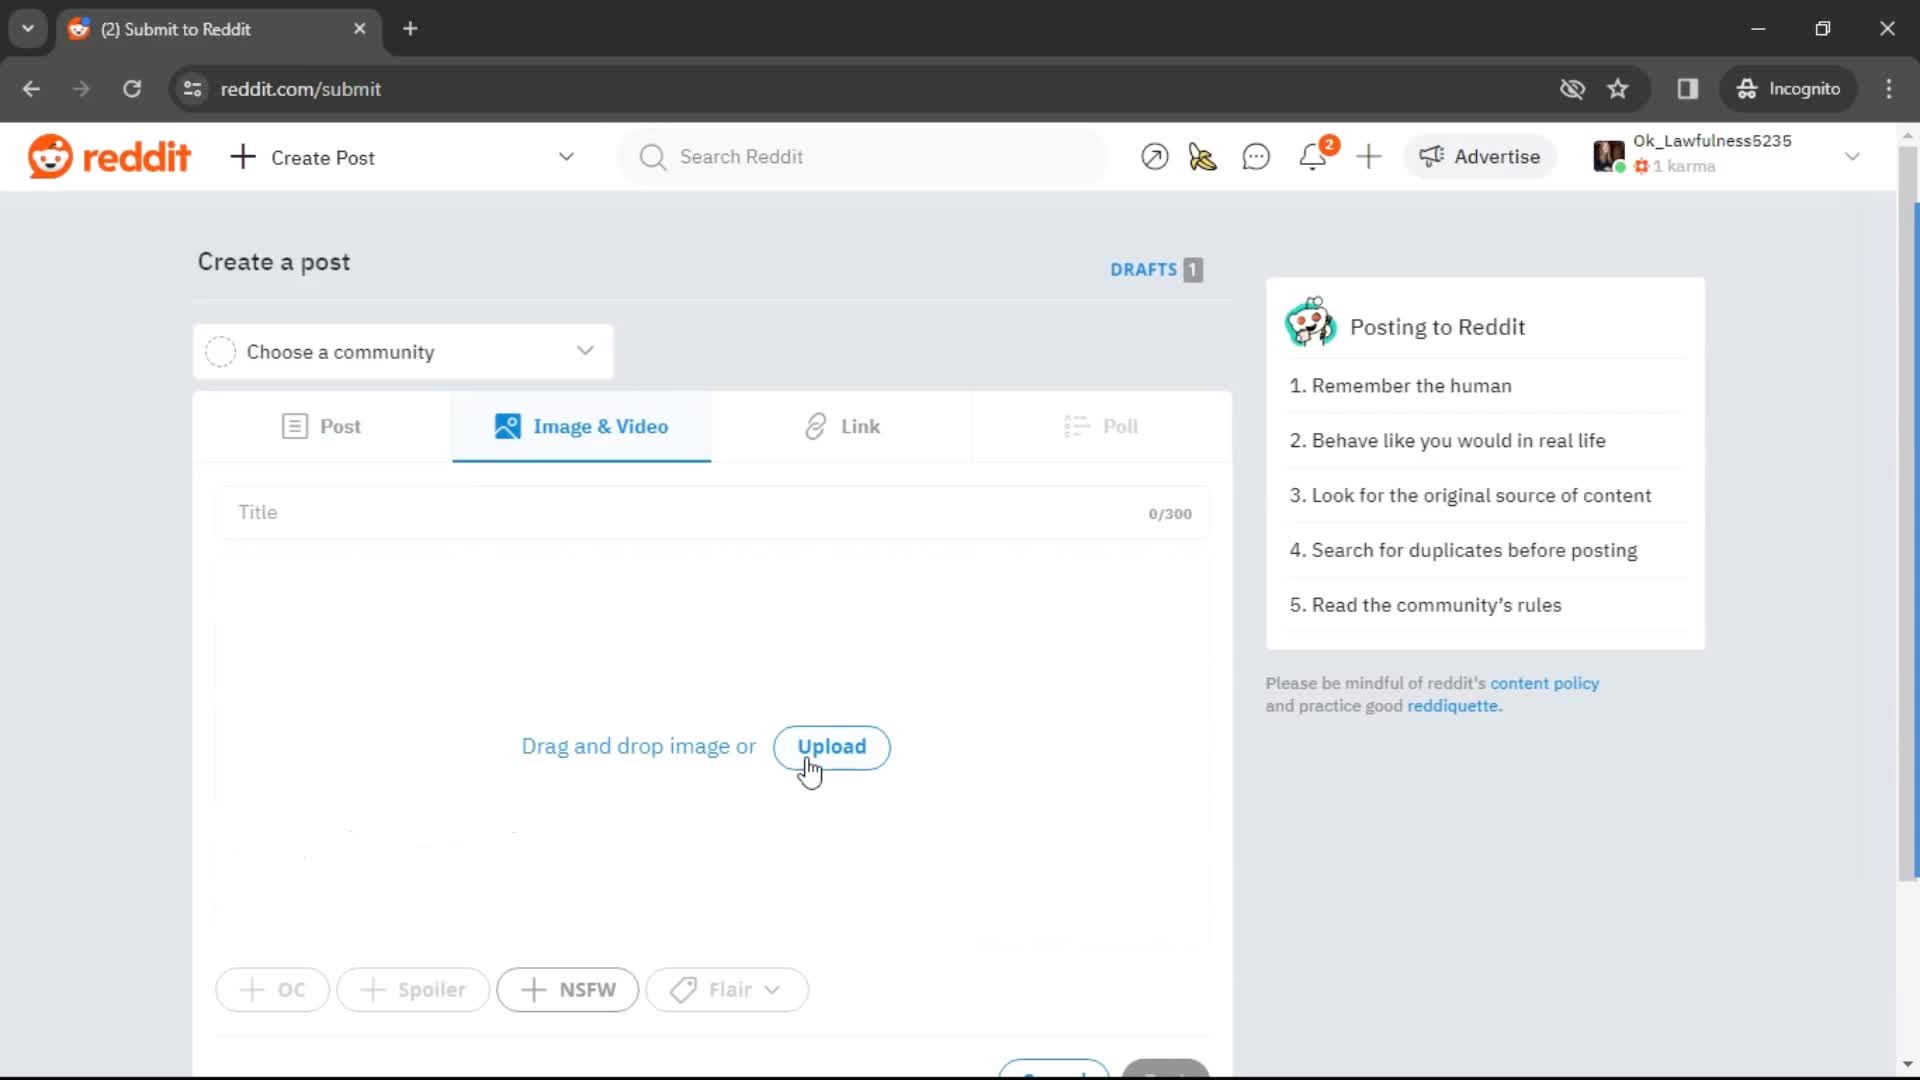Select the Post text tab
Image resolution: width=1920 pixels, height=1080 pixels.
[322, 425]
